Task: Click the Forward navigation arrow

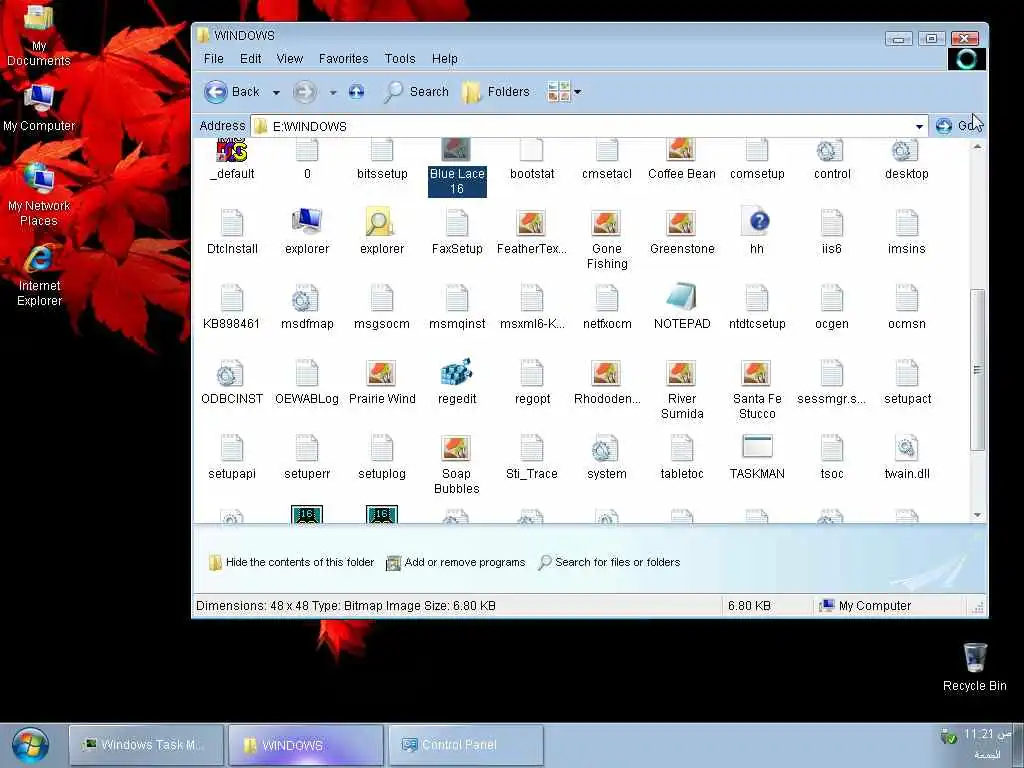Action: pyautogui.click(x=304, y=92)
